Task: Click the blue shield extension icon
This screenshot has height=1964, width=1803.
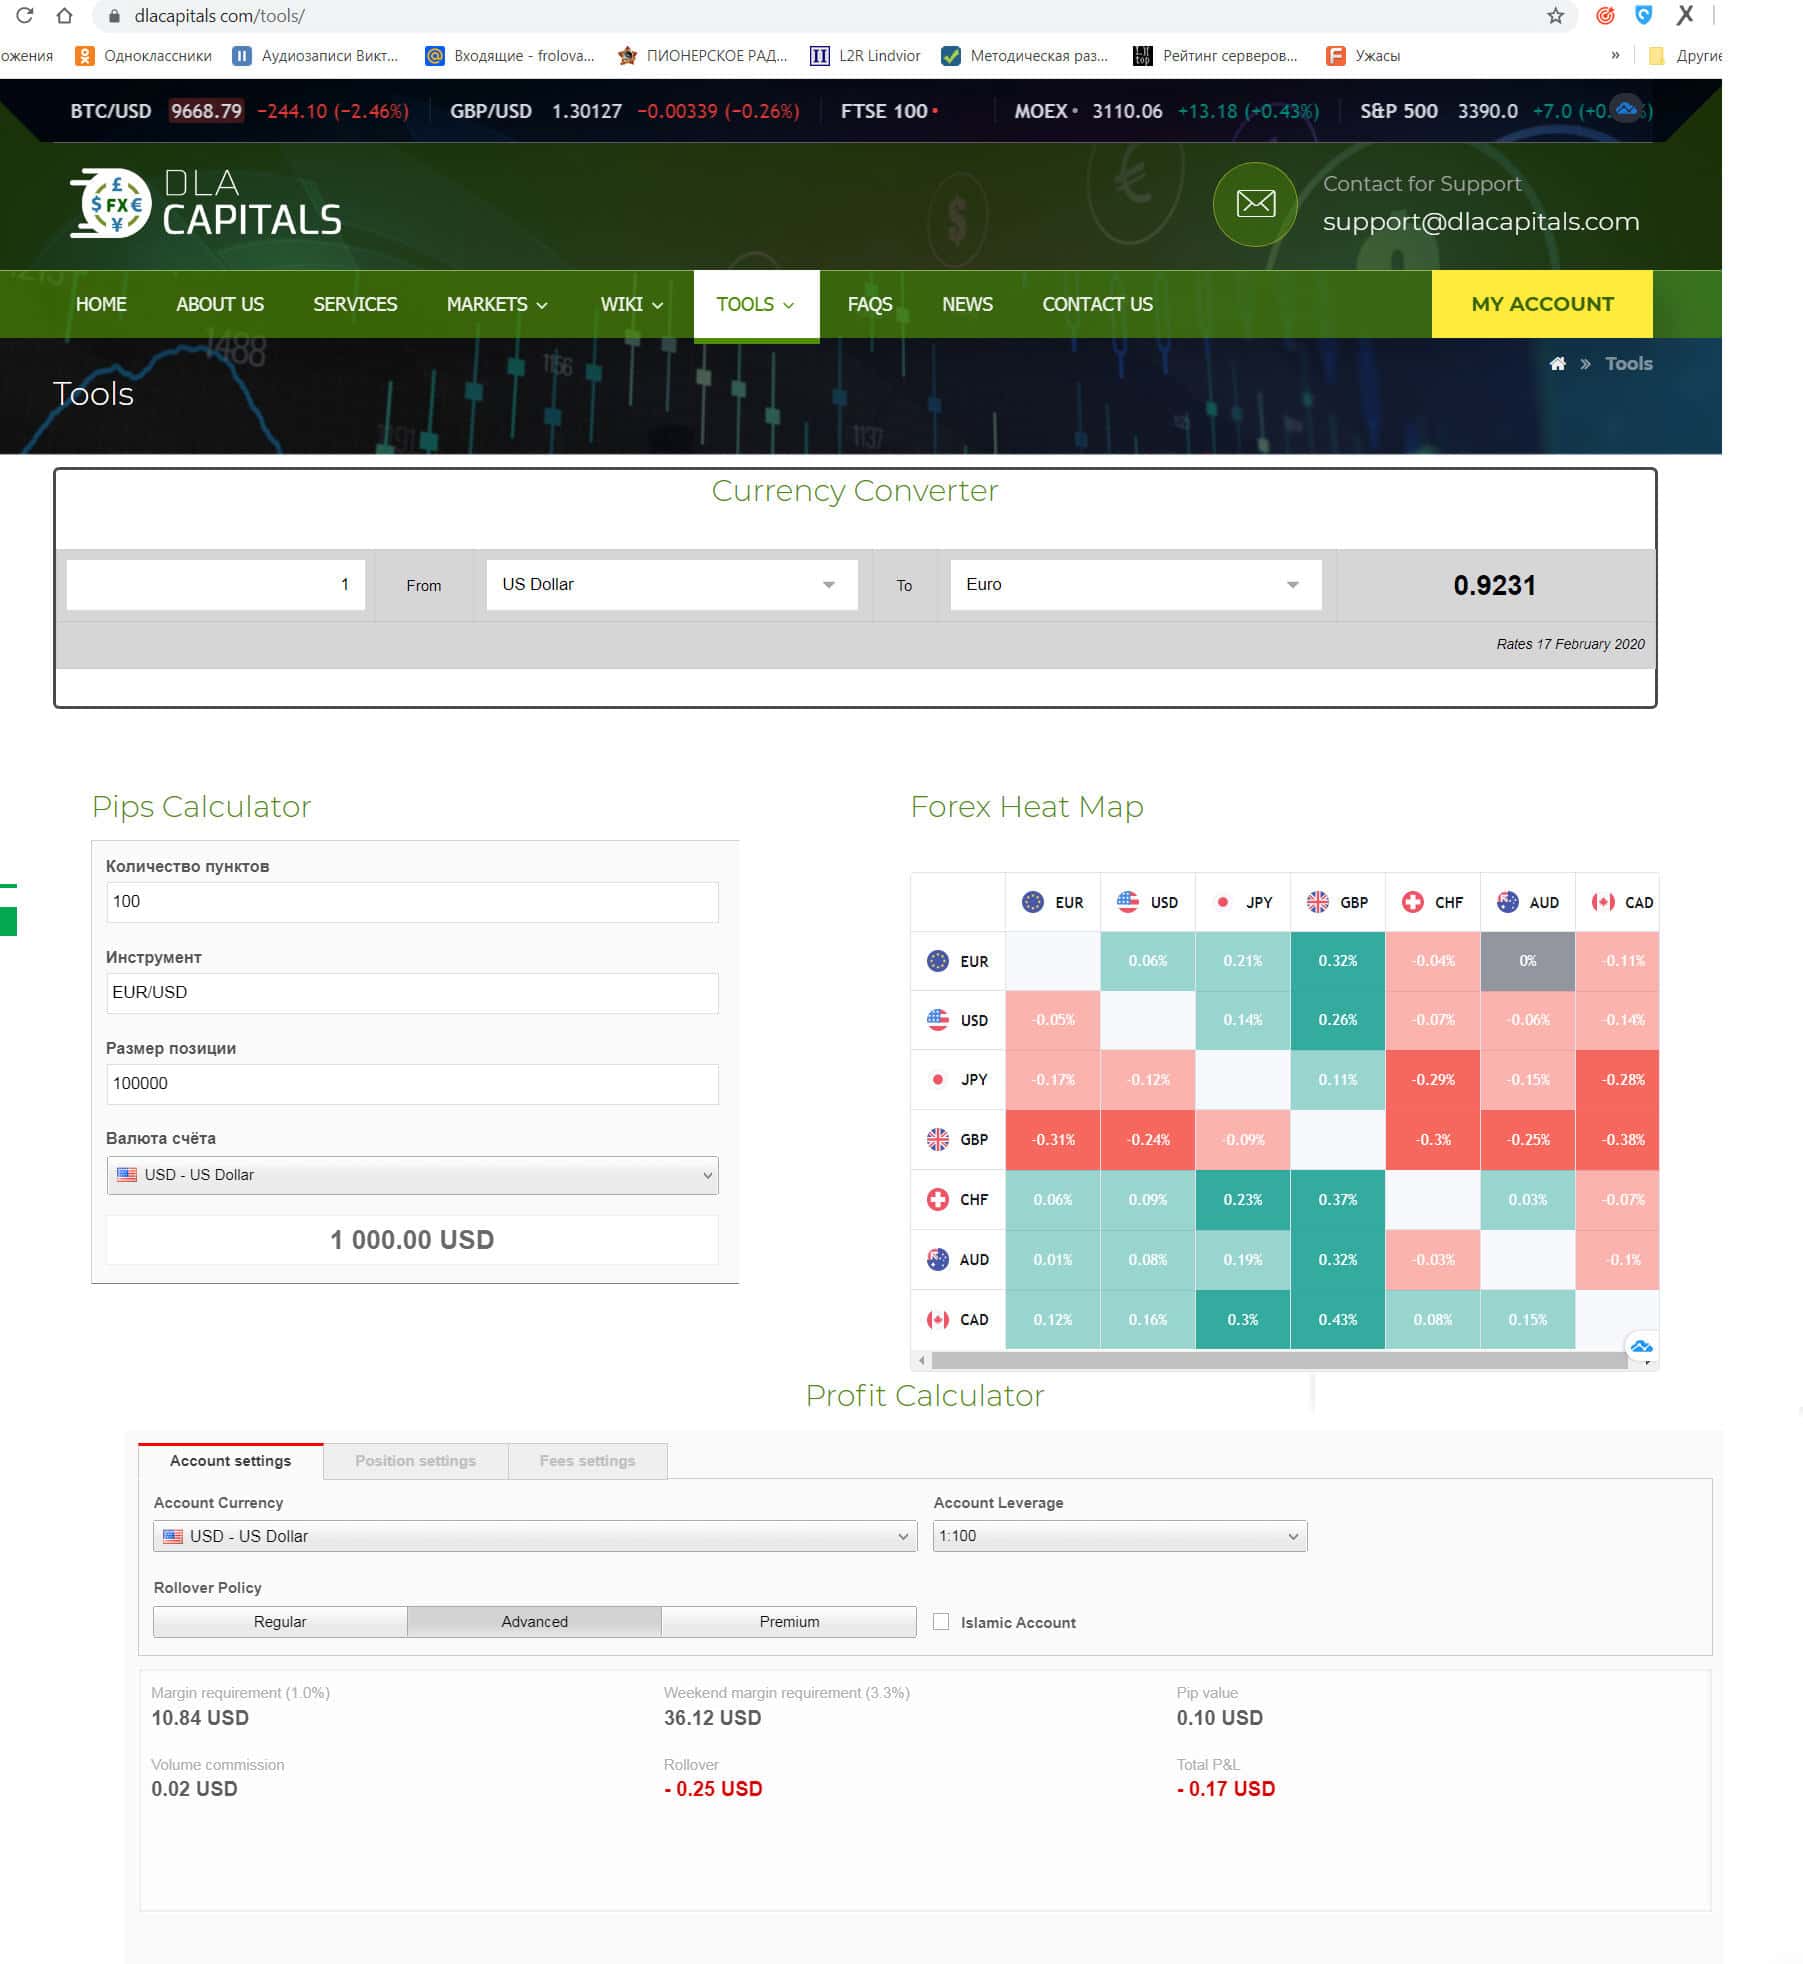Action: 1643,15
